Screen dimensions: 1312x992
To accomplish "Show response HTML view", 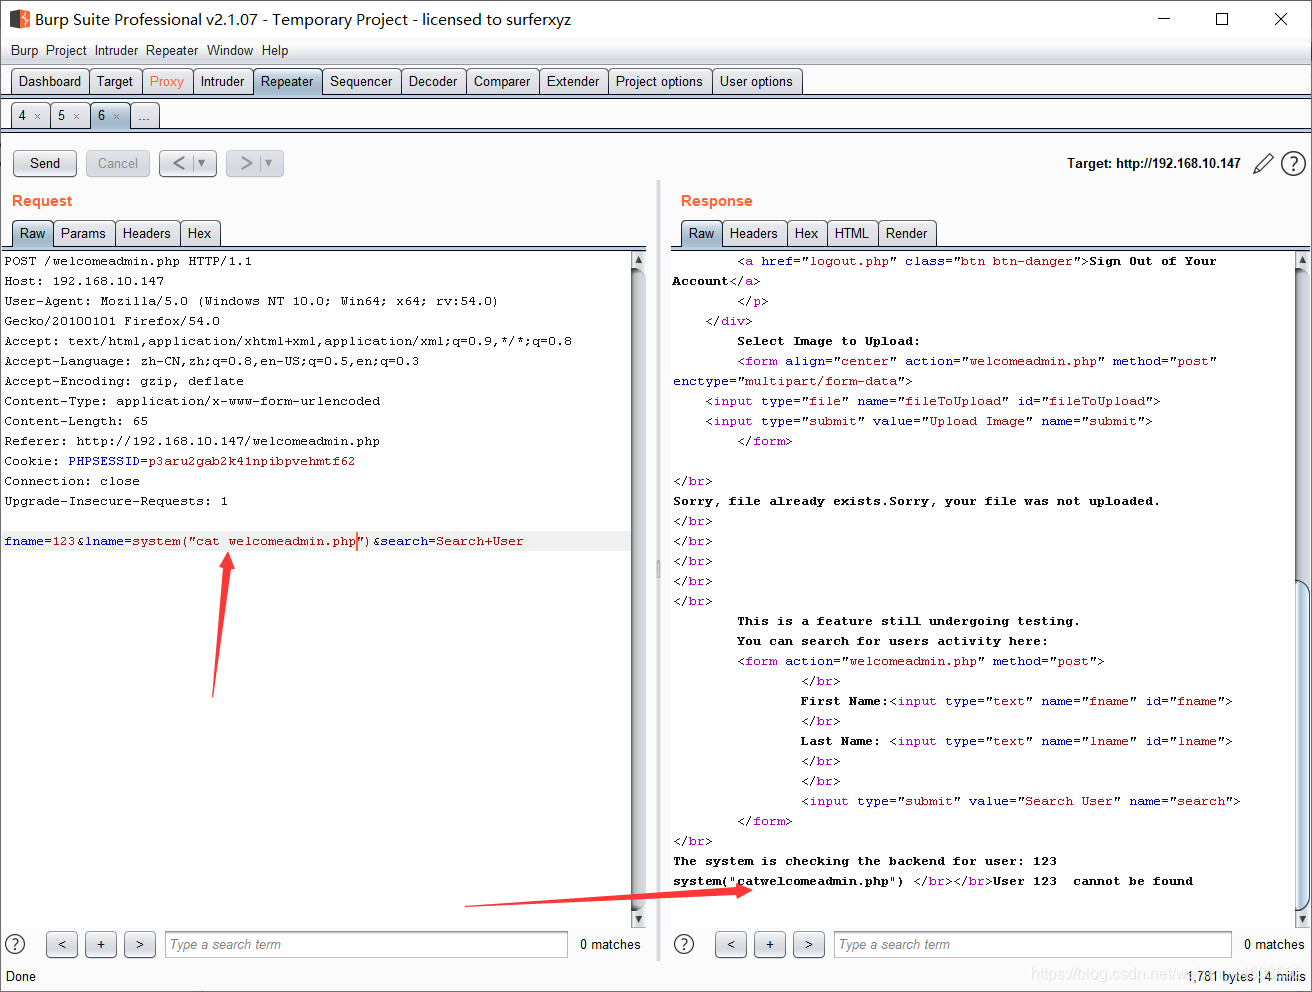I will 852,233.
